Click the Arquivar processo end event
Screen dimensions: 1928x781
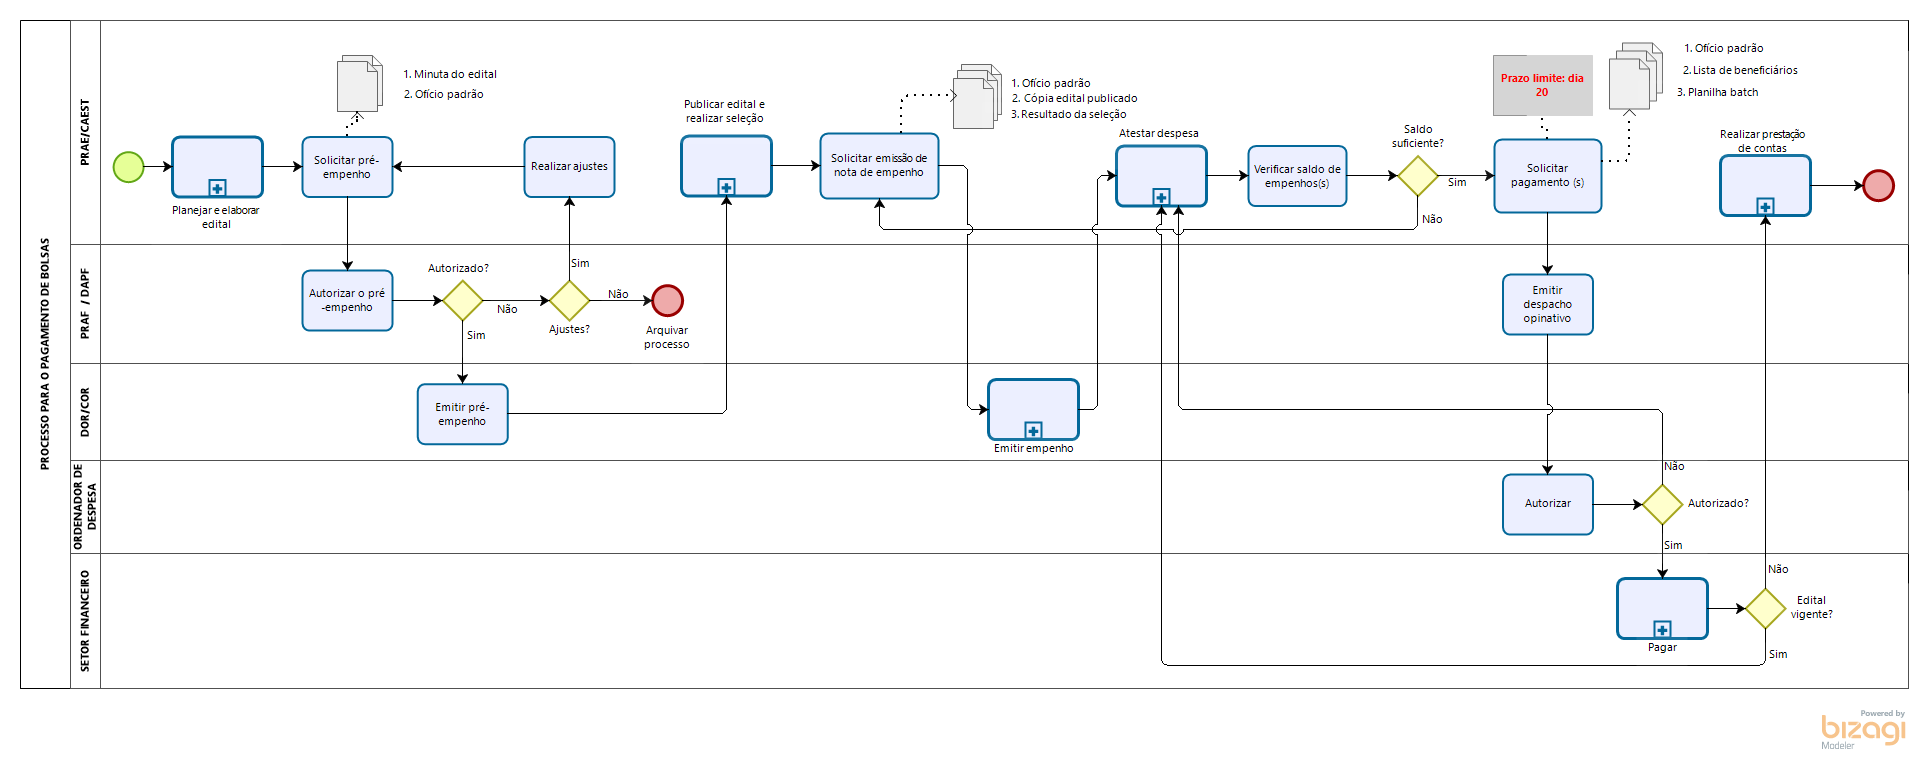(667, 300)
